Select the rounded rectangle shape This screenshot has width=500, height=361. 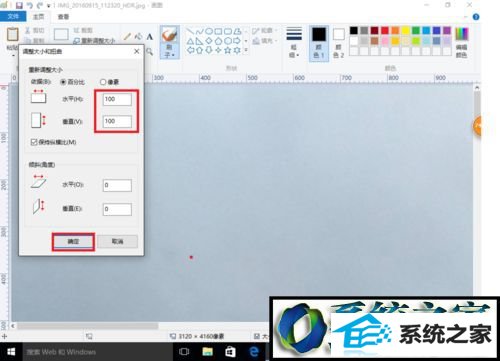pos(228,31)
